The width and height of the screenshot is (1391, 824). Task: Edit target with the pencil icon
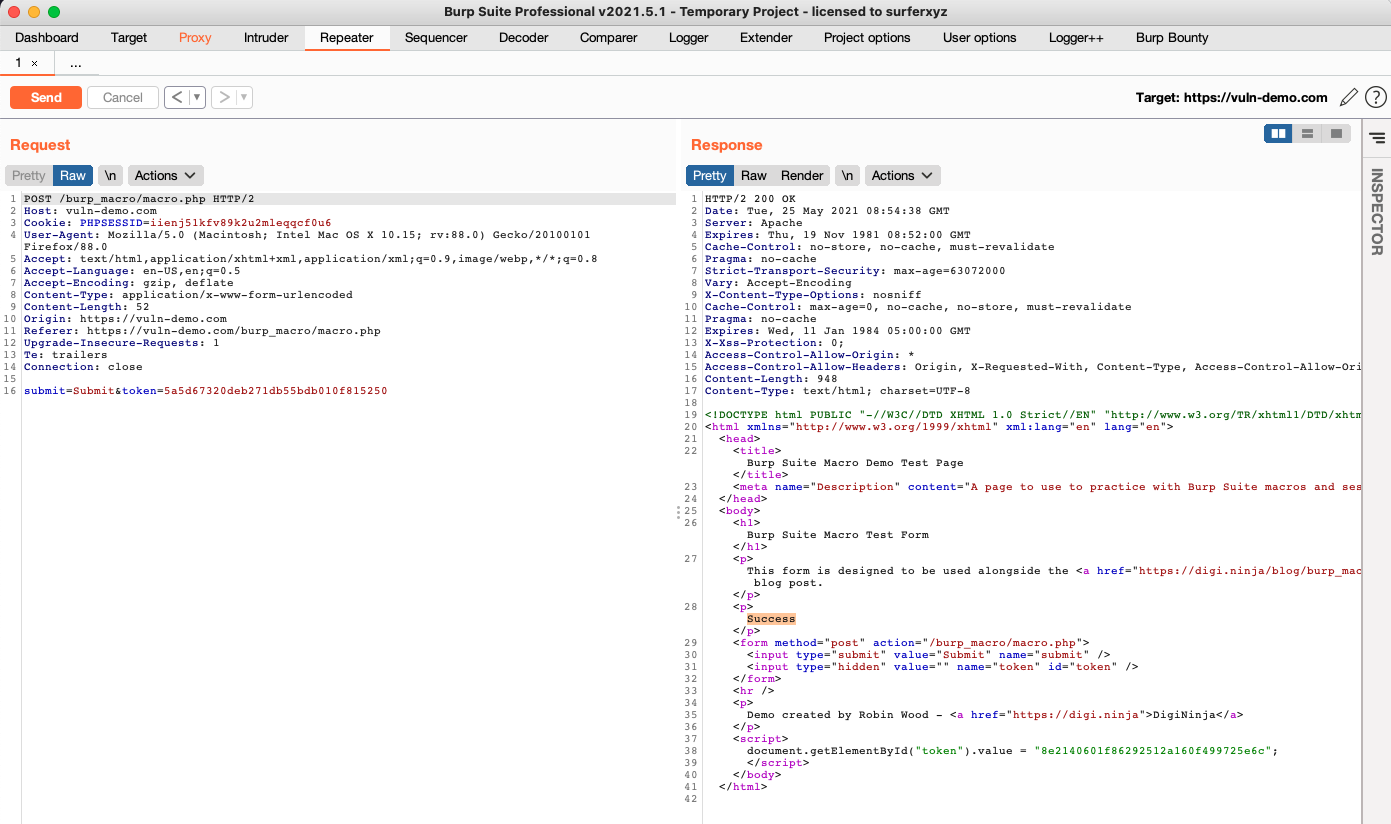(1349, 97)
